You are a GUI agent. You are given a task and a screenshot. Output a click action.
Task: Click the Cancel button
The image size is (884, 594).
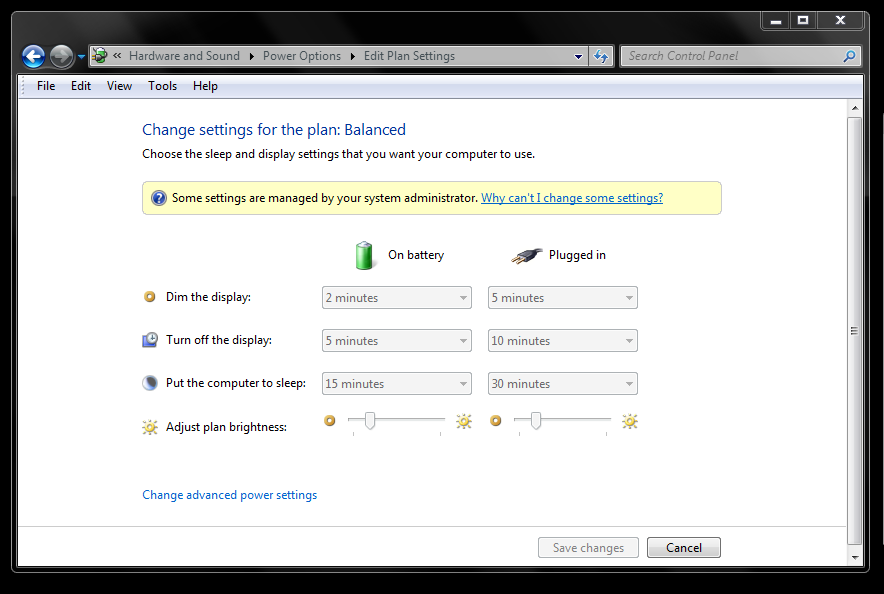click(684, 547)
